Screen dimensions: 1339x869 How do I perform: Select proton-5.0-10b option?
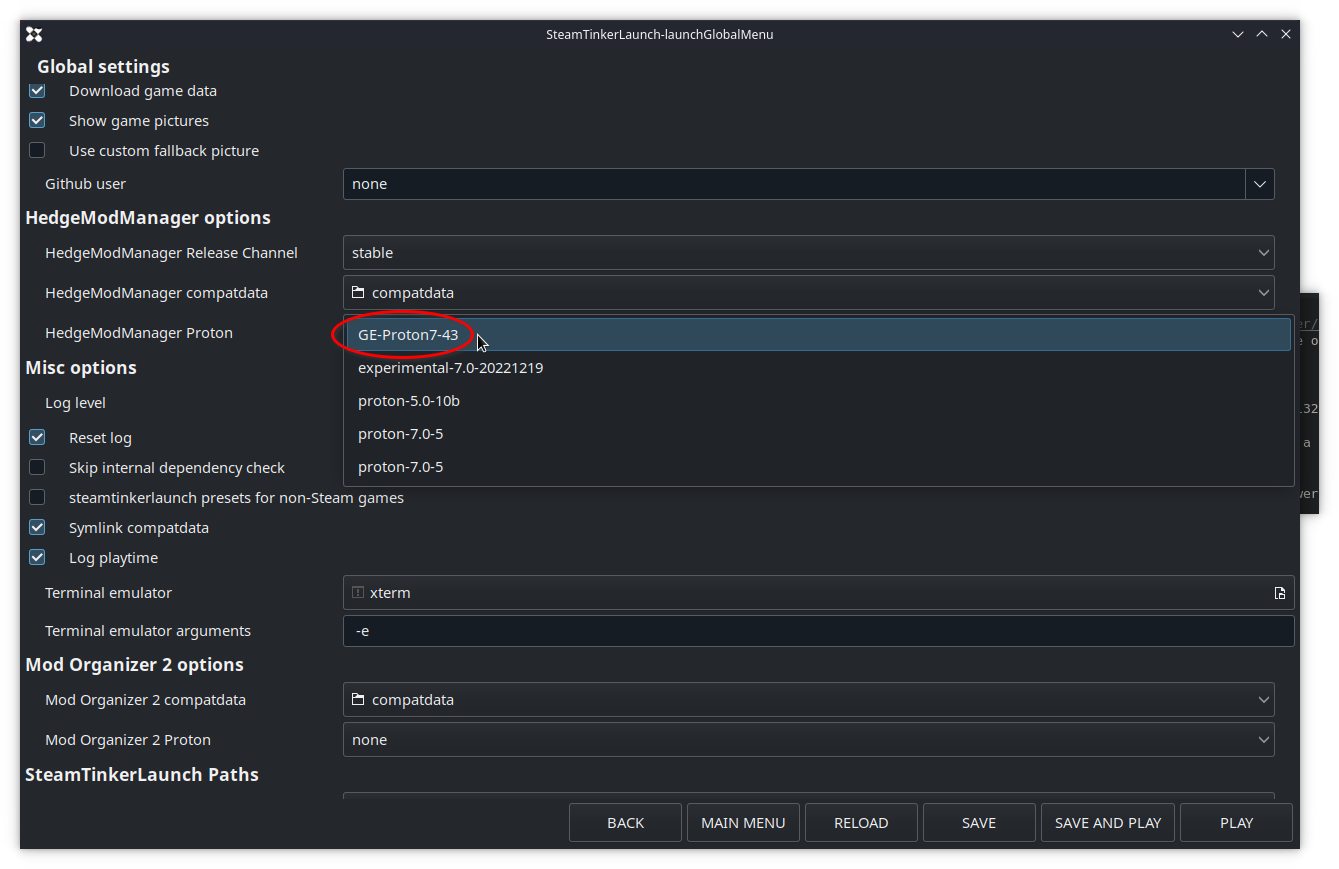(818, 401)
